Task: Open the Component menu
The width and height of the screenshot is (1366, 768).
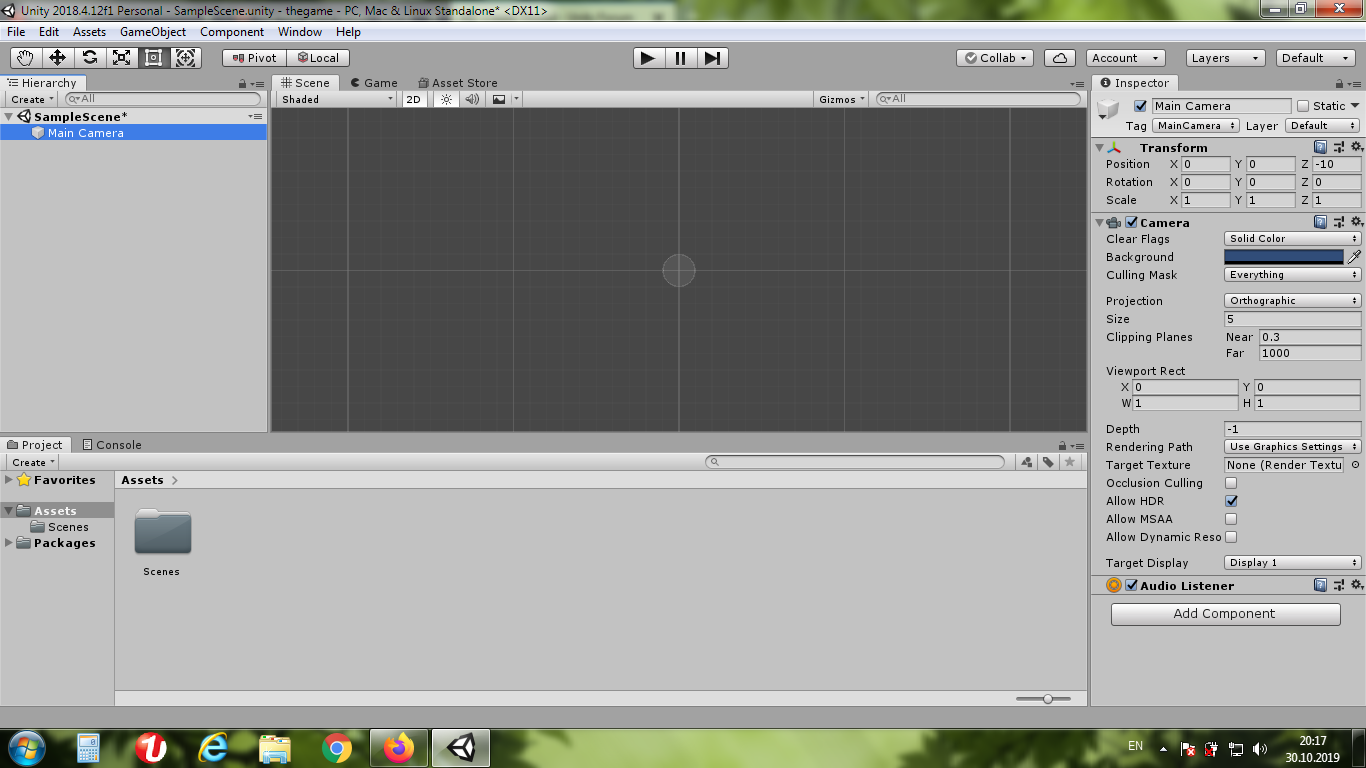Action: [x=232, y=32]
